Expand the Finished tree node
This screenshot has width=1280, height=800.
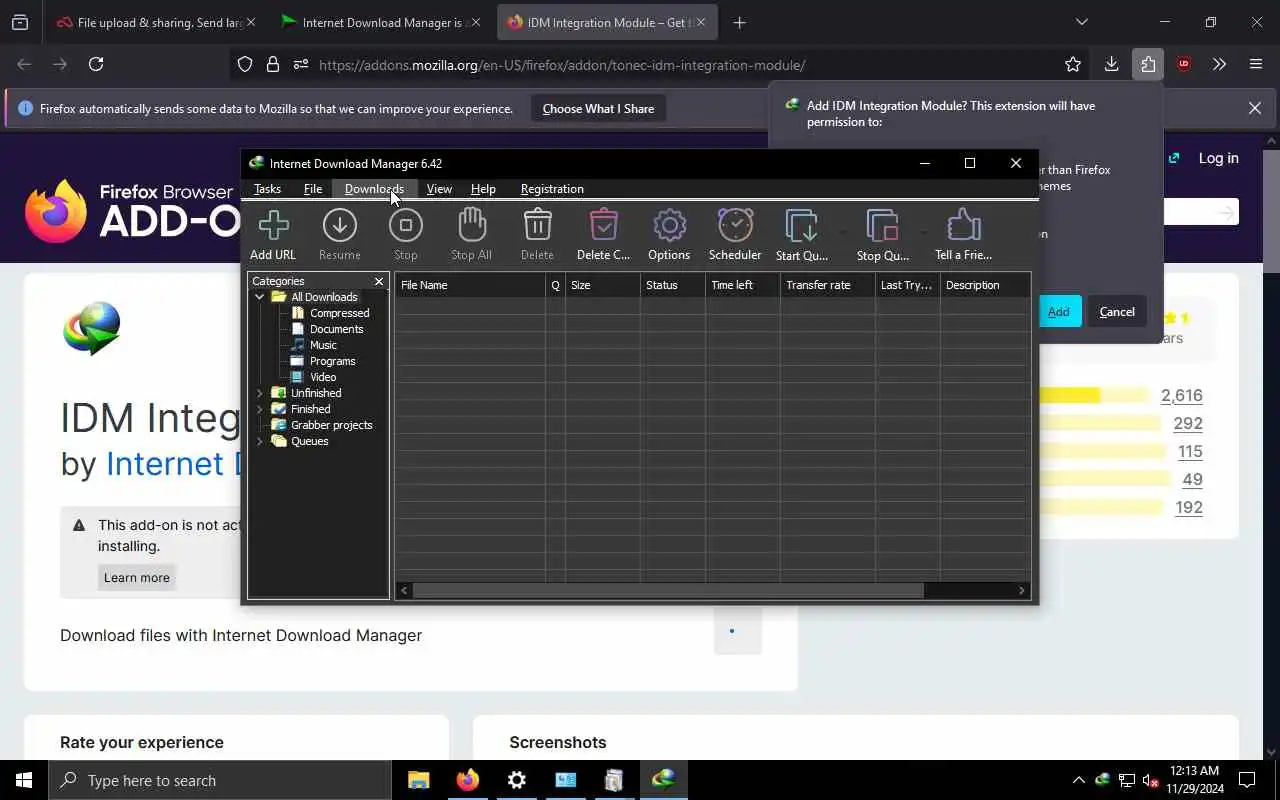pyautogui.click(x=260, y=409)
